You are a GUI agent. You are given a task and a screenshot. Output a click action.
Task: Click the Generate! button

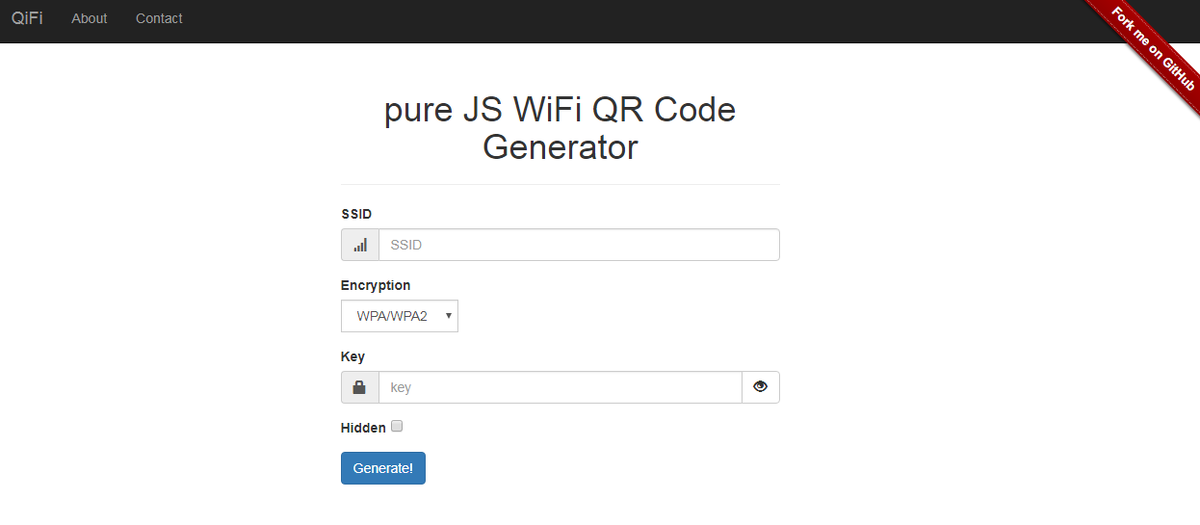383,468
